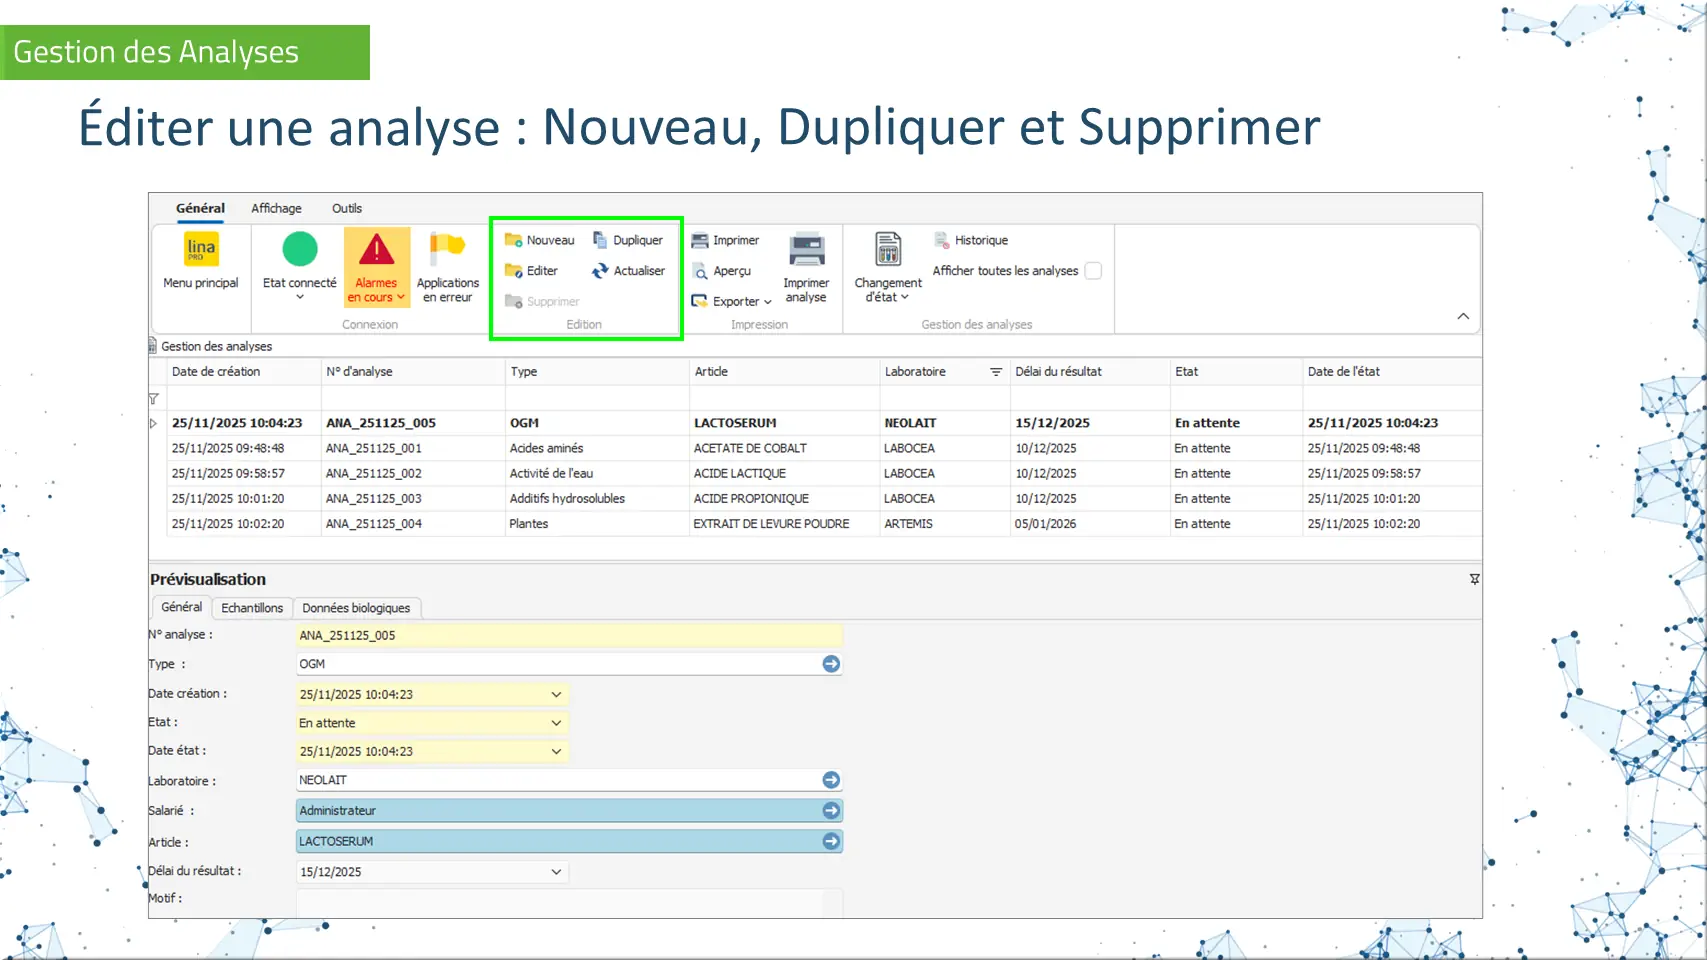
Task: Click the Nouveau analysis icon
Action: coord(514,240)
